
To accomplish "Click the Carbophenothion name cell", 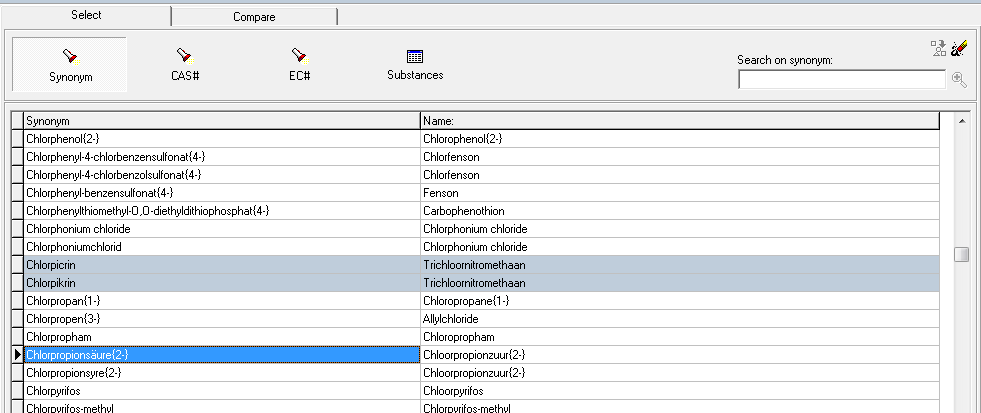I will tap(679, 211).
